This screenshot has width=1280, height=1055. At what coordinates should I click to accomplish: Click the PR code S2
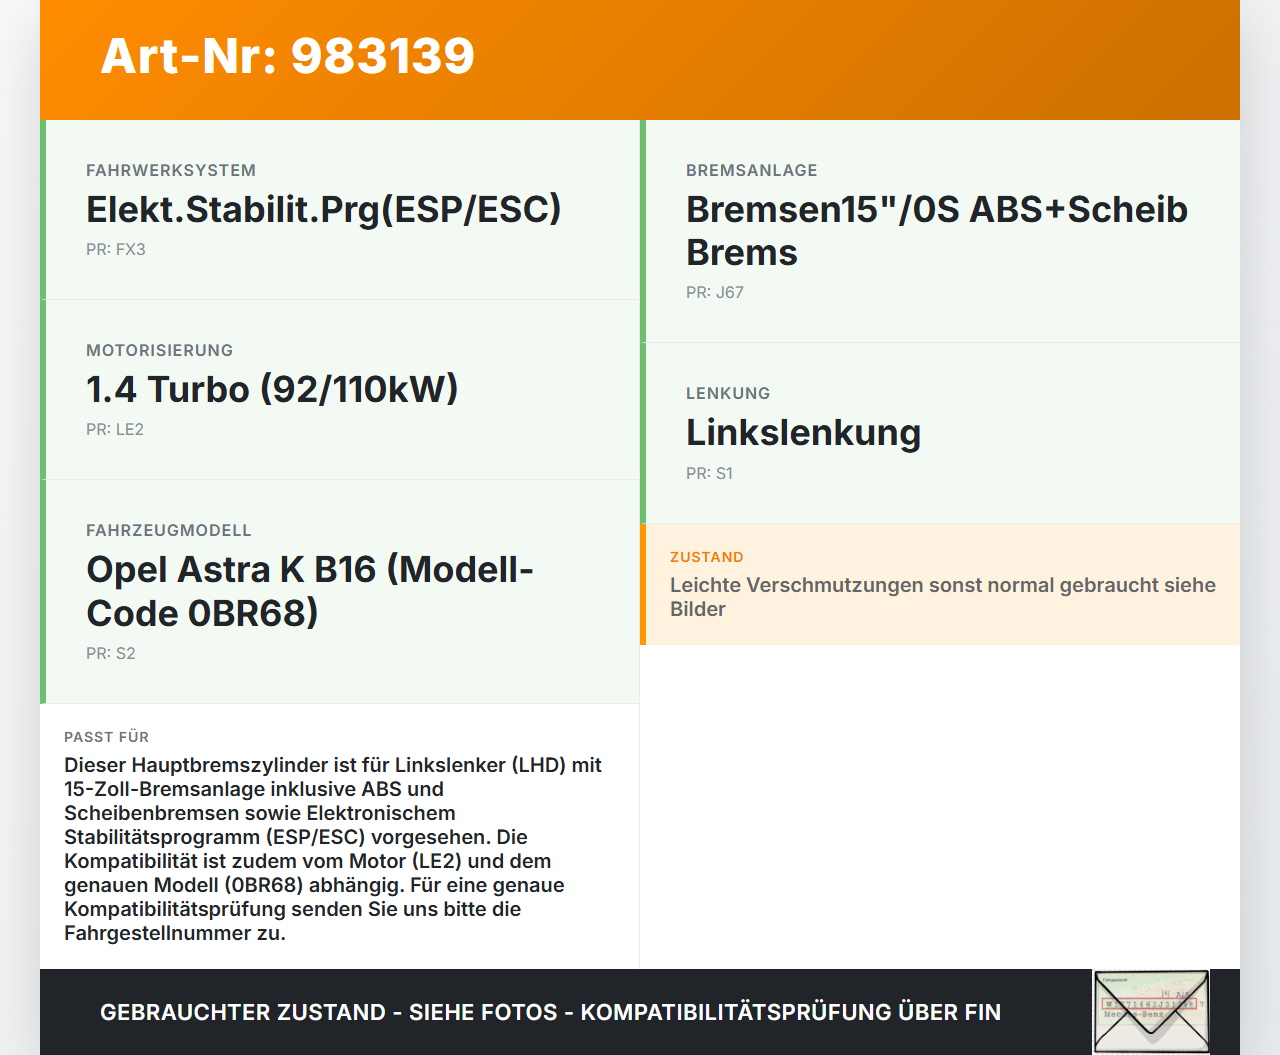coord(110,653)
